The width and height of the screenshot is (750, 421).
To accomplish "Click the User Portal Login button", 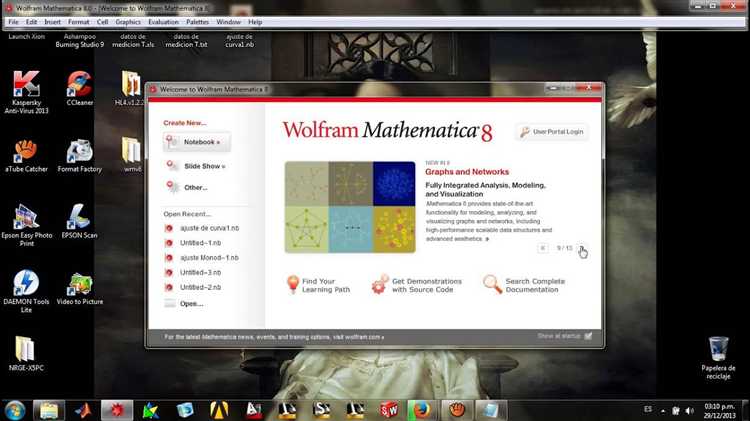I will 552,132.
